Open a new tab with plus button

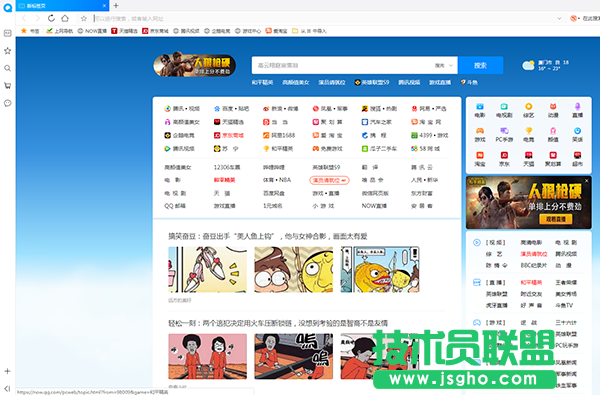click(116, 6)
